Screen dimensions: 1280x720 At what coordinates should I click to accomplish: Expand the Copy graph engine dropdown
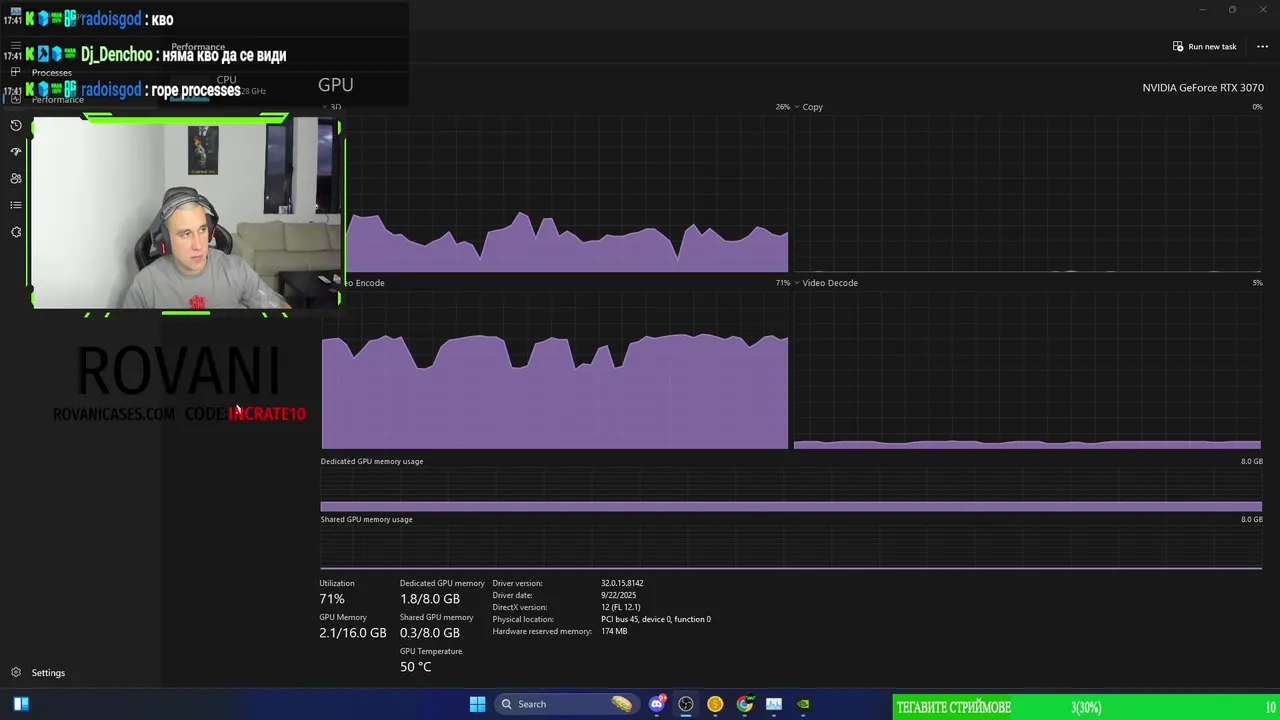798,107
